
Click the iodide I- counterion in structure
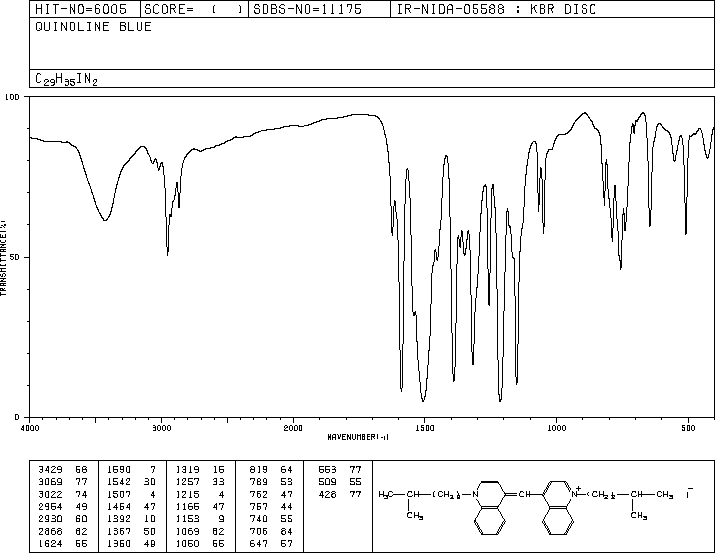[689, 493]
